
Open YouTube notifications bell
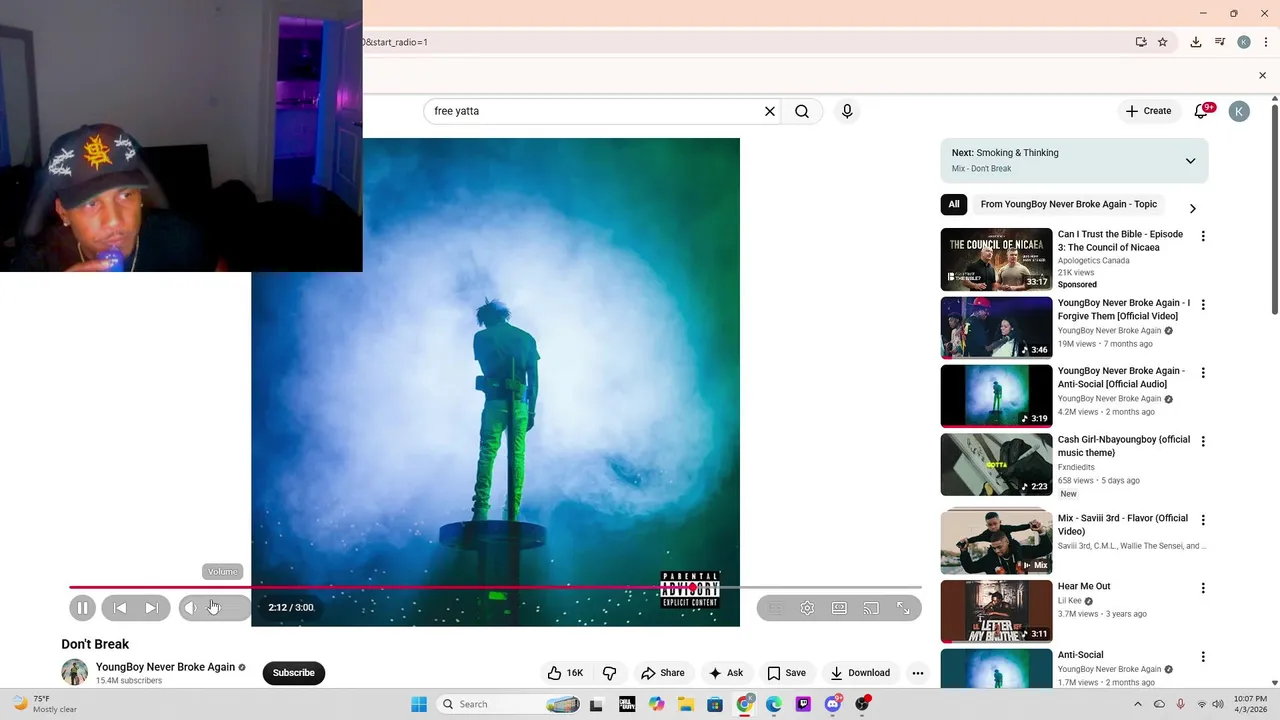coord(1201,111)
